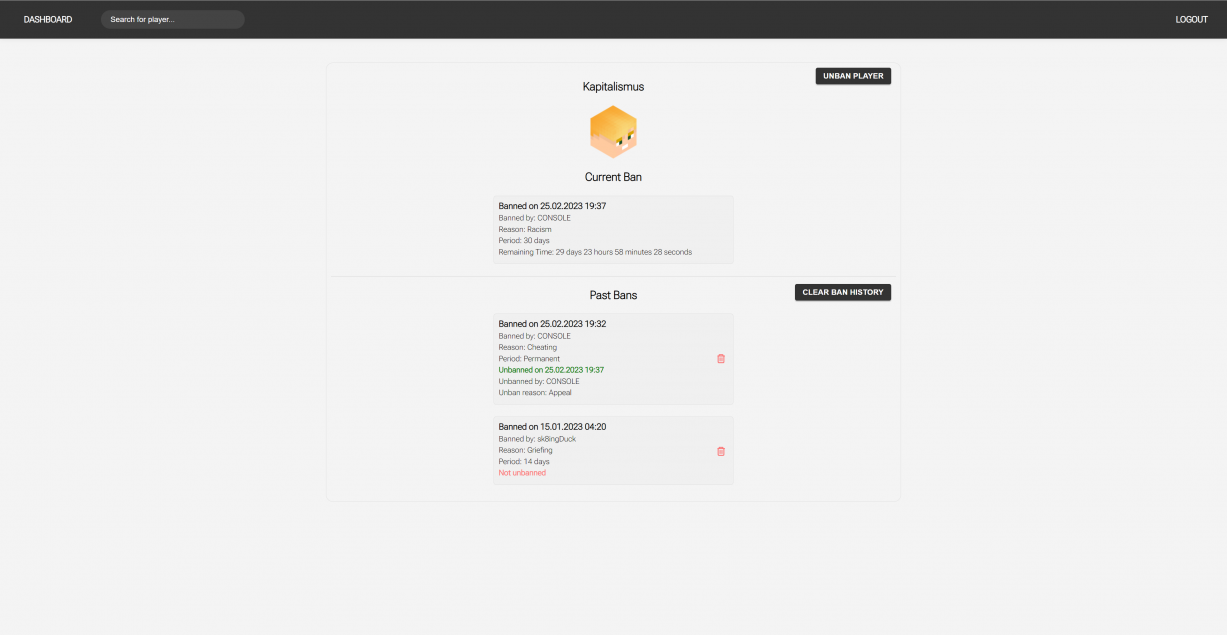
Task: Select the Kapitalismus player name heading
Action: (x=613, y=87)
